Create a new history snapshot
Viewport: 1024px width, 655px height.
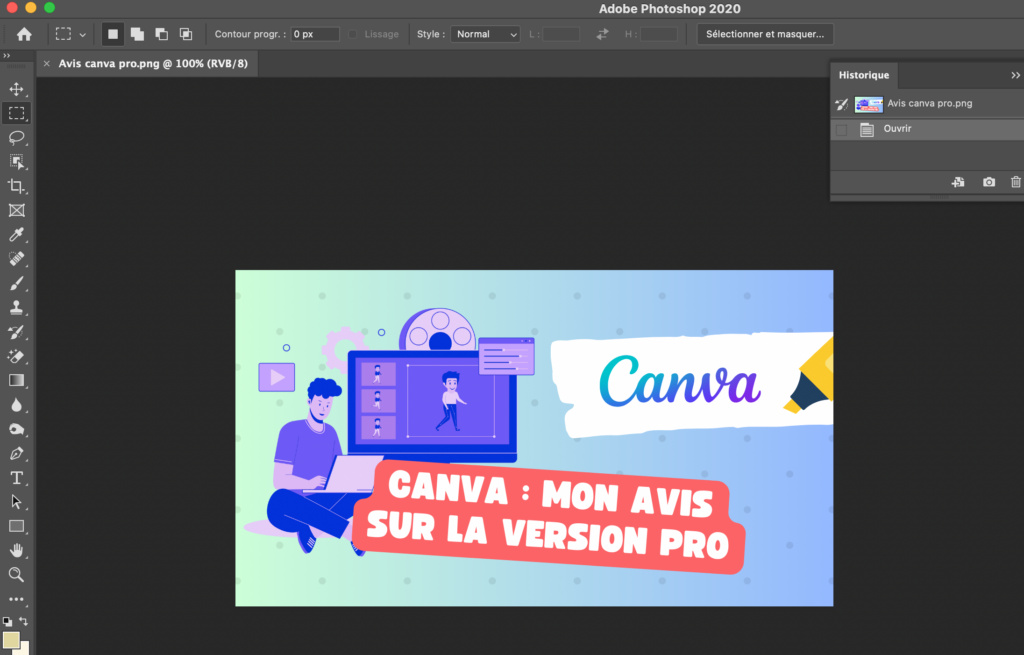coord(989,182)
